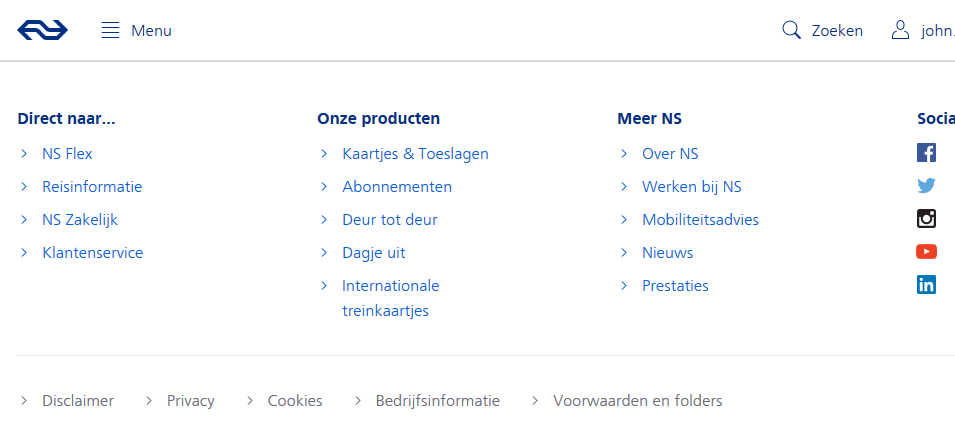Select Zoeken in the top bar
The height and width of the screenshot is (436, 955).
[837, 30]
